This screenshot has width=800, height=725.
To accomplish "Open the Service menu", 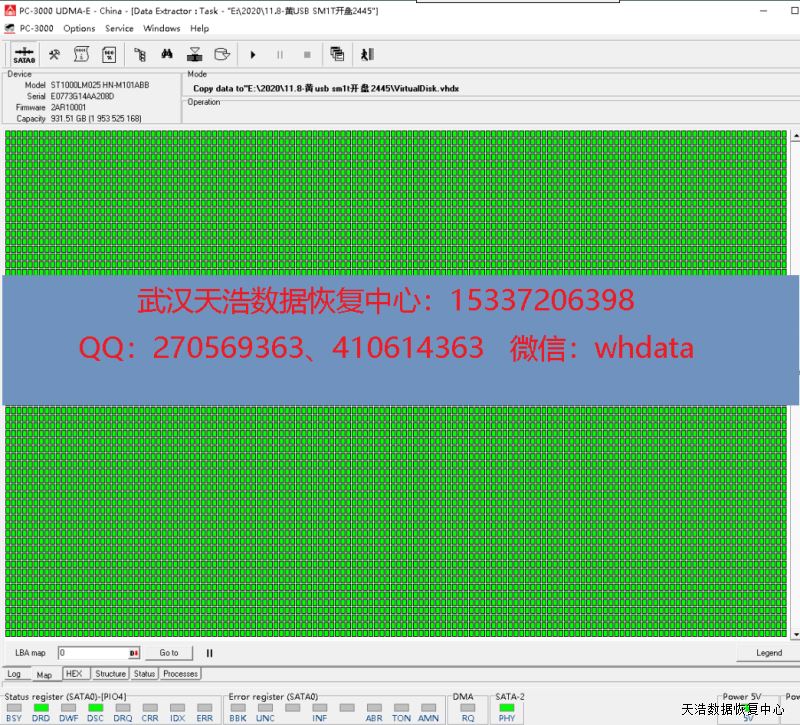I will (x=119, y=28).
